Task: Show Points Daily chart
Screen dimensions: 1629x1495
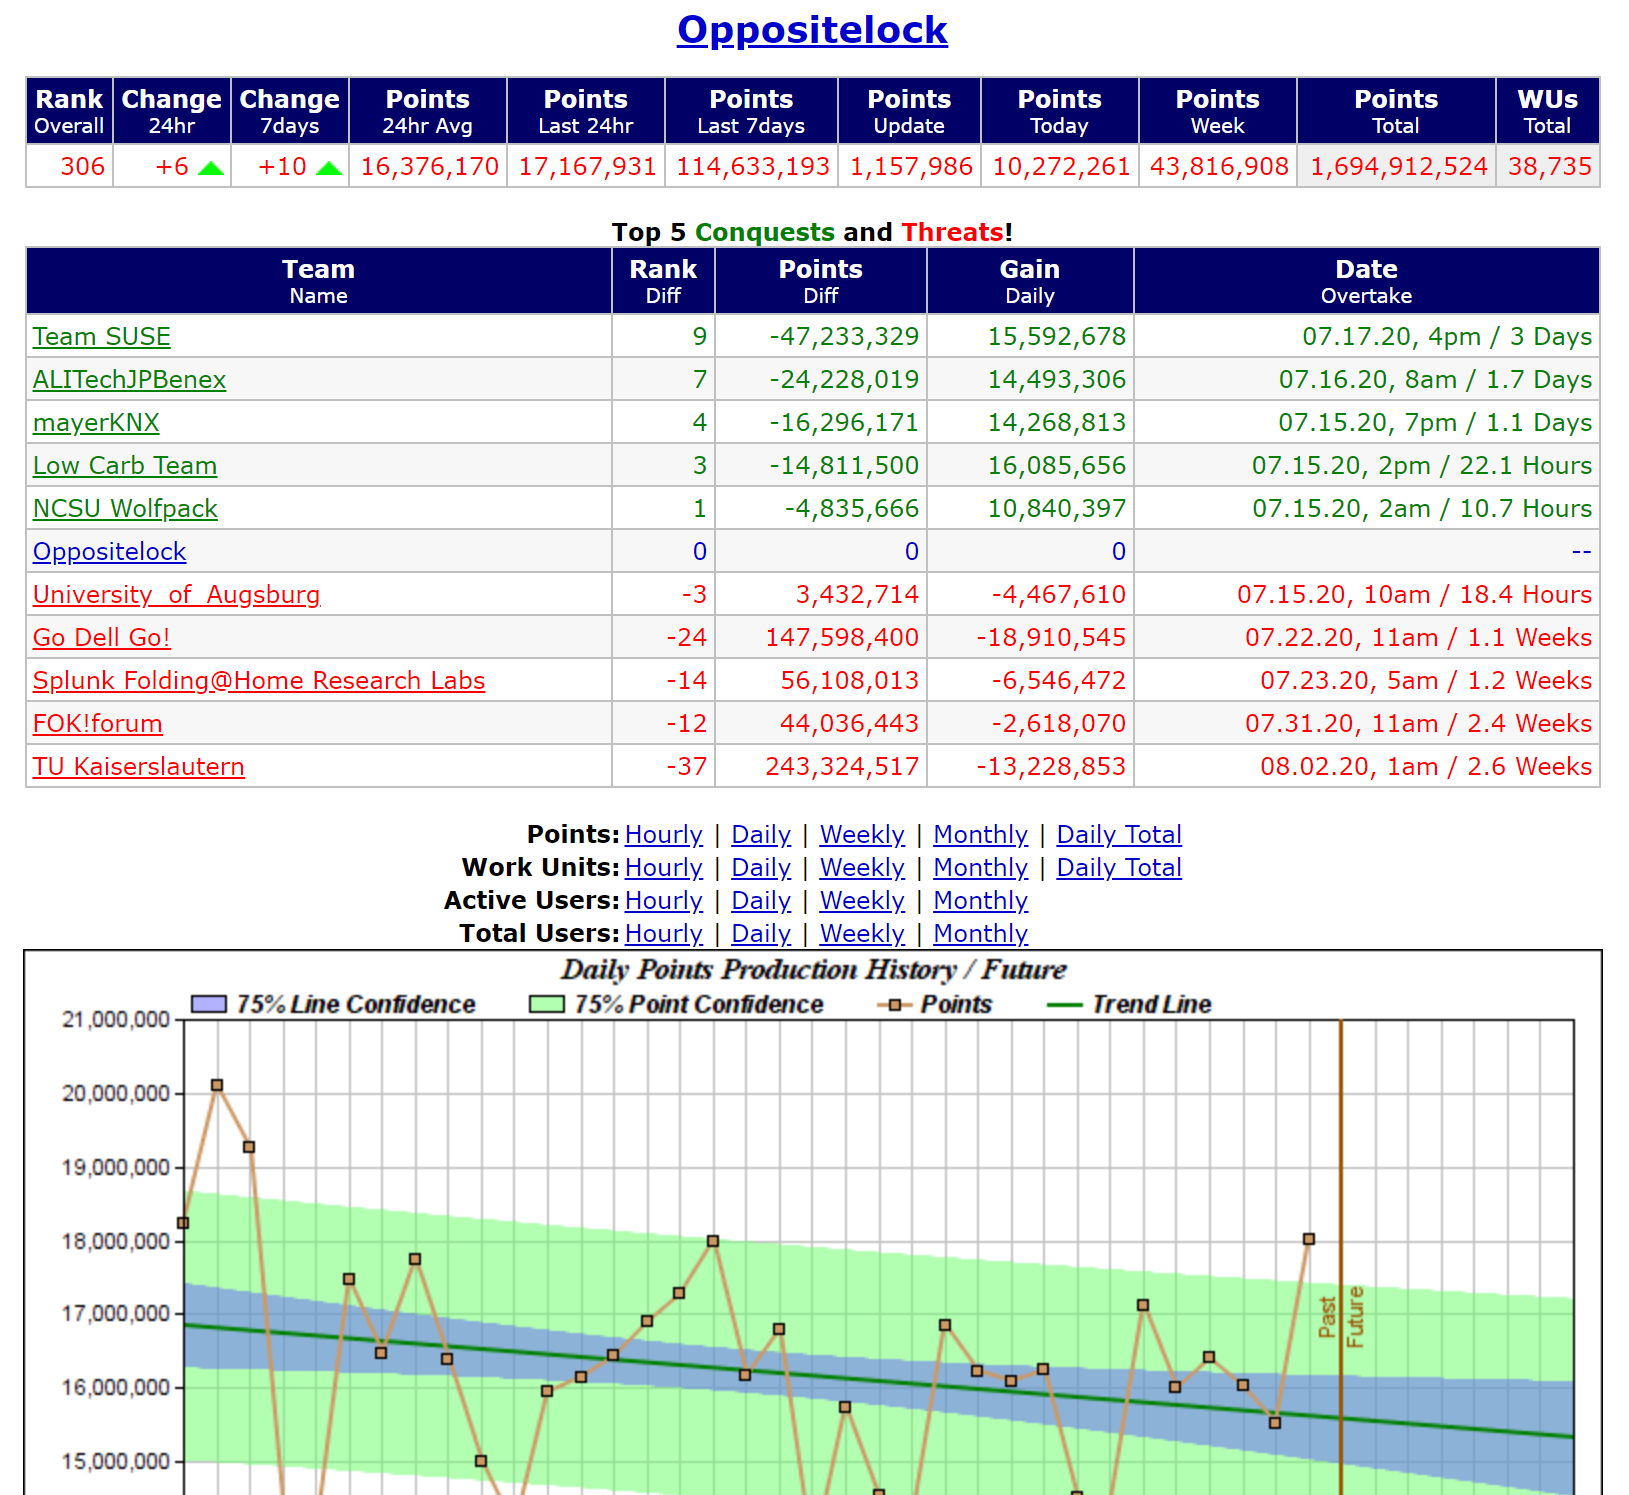Action: point(761,835)
